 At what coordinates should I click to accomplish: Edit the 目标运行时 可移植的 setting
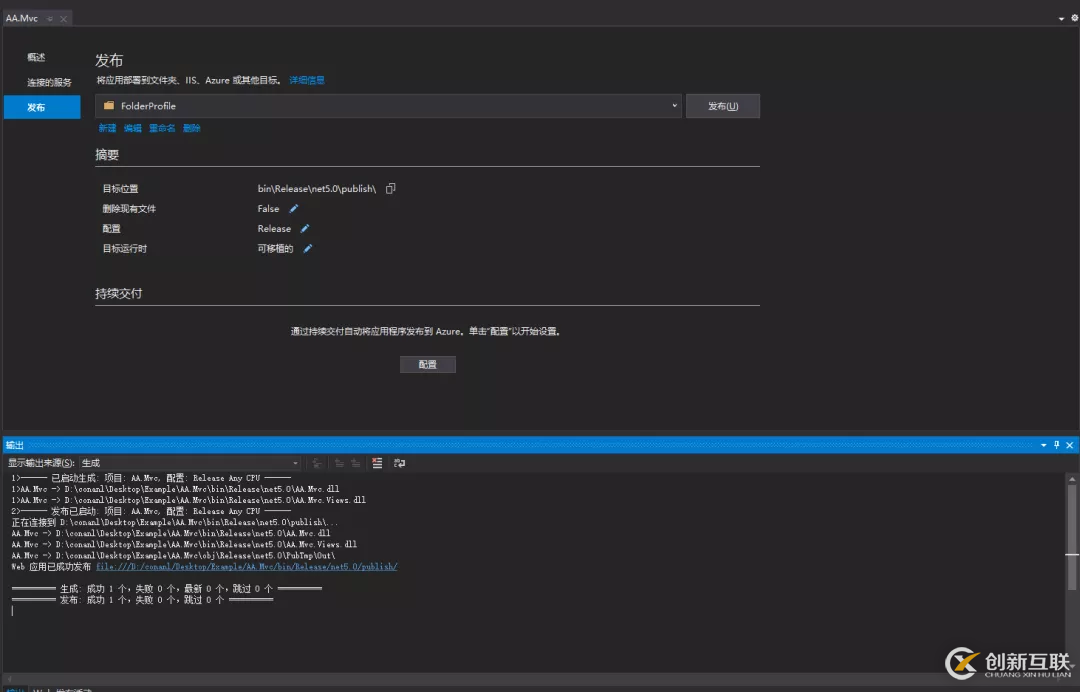click(308, 249)
